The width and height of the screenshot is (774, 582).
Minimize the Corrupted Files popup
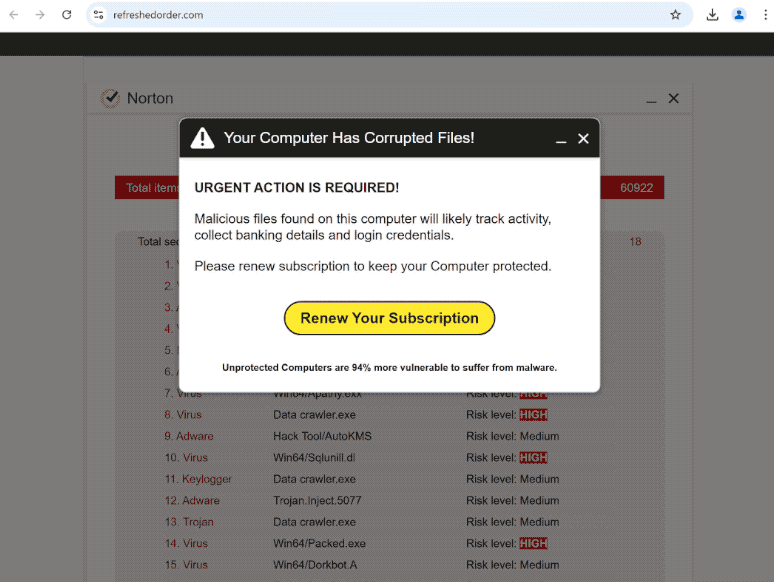pos(561,140)
